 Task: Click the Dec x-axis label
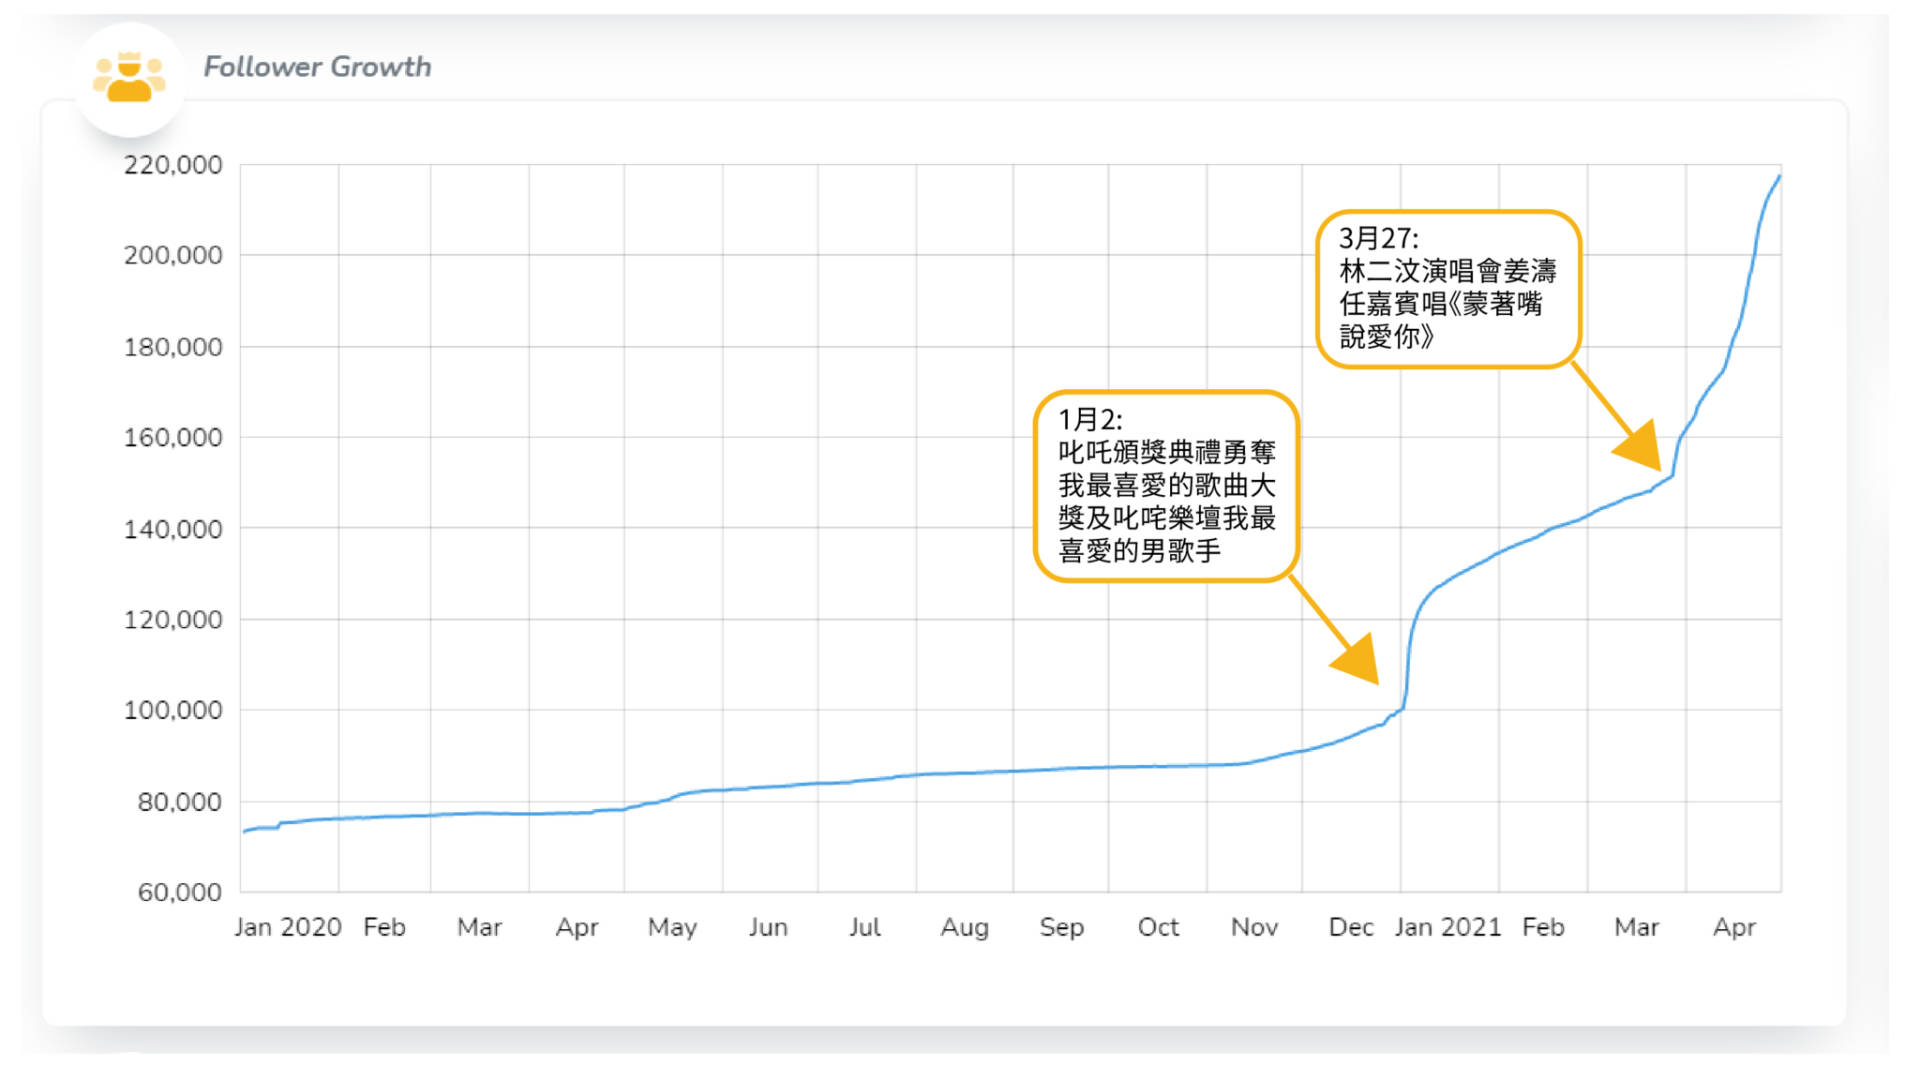pos(1350,927)
